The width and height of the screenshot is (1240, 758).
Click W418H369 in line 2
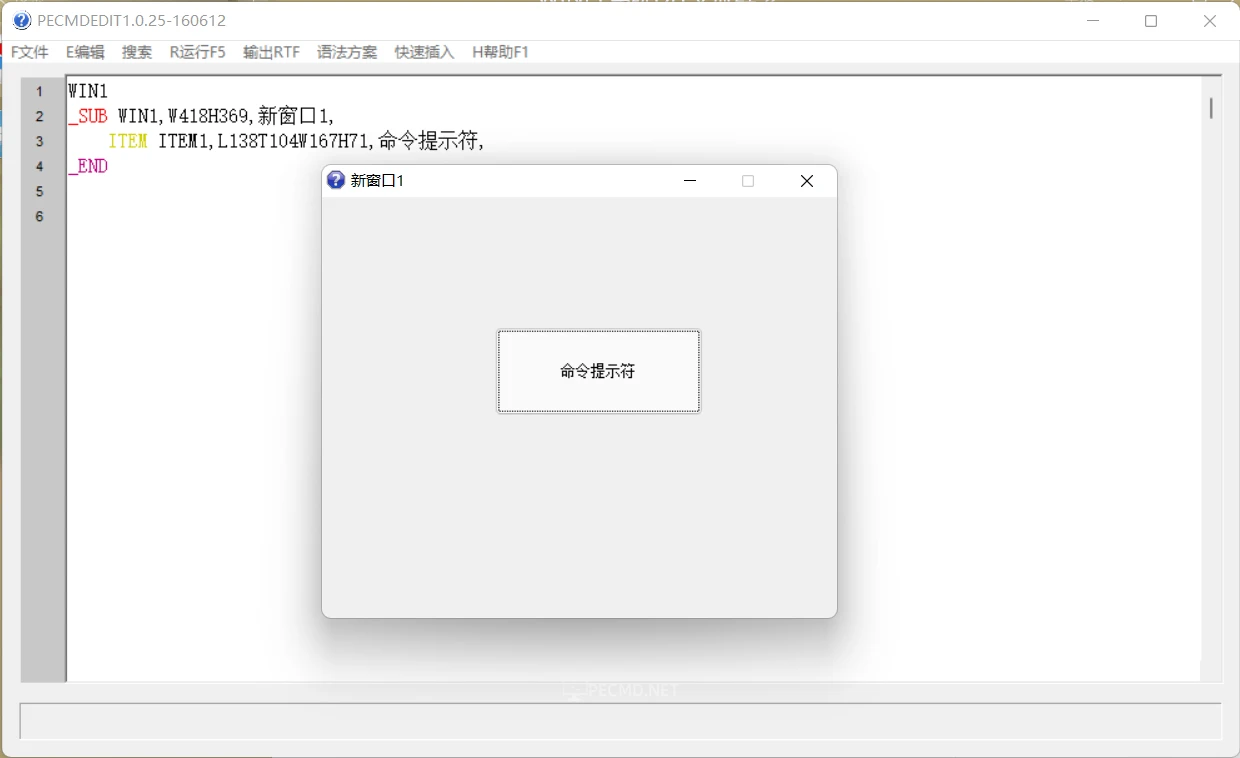208,116
